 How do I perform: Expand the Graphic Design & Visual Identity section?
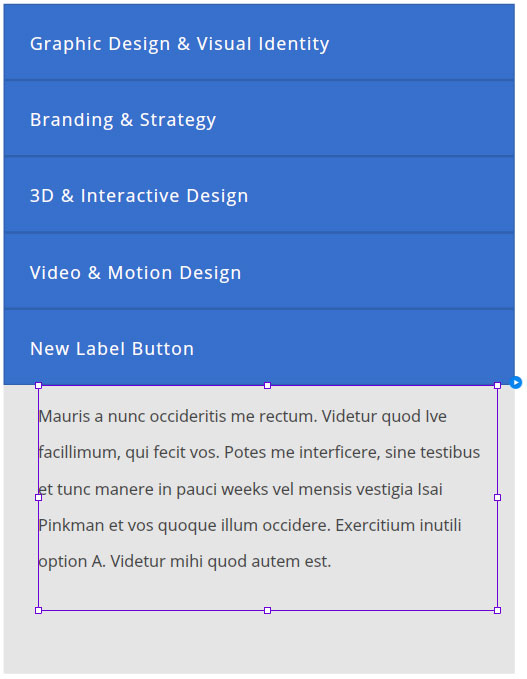point(259,42)
